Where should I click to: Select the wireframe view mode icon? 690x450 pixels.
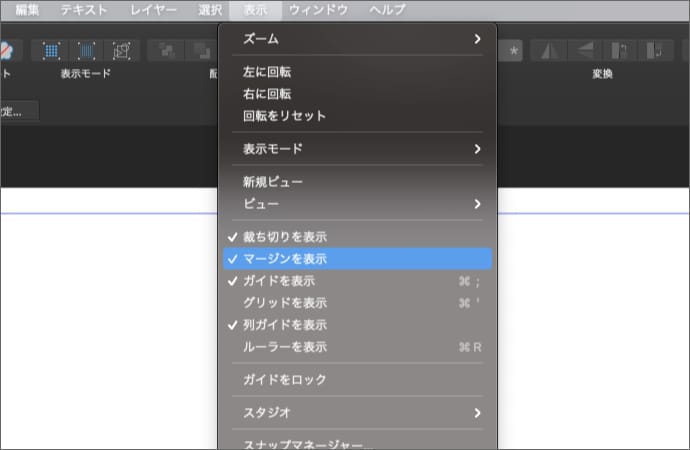click(x=121, y=50)
